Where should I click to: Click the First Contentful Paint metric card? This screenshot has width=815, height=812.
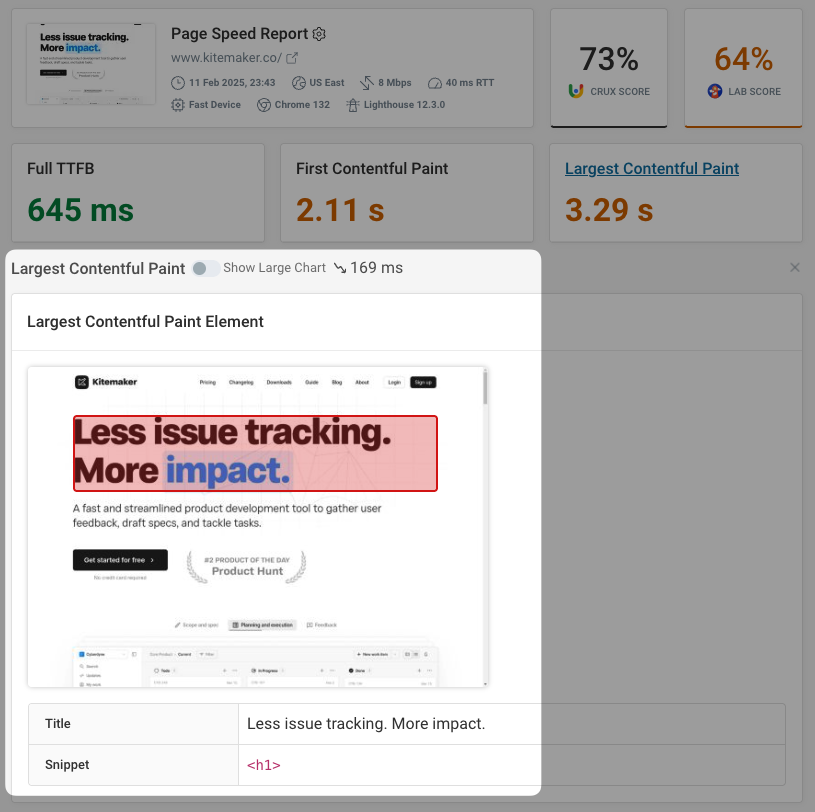pyautogui.click(x=407, y=192)
